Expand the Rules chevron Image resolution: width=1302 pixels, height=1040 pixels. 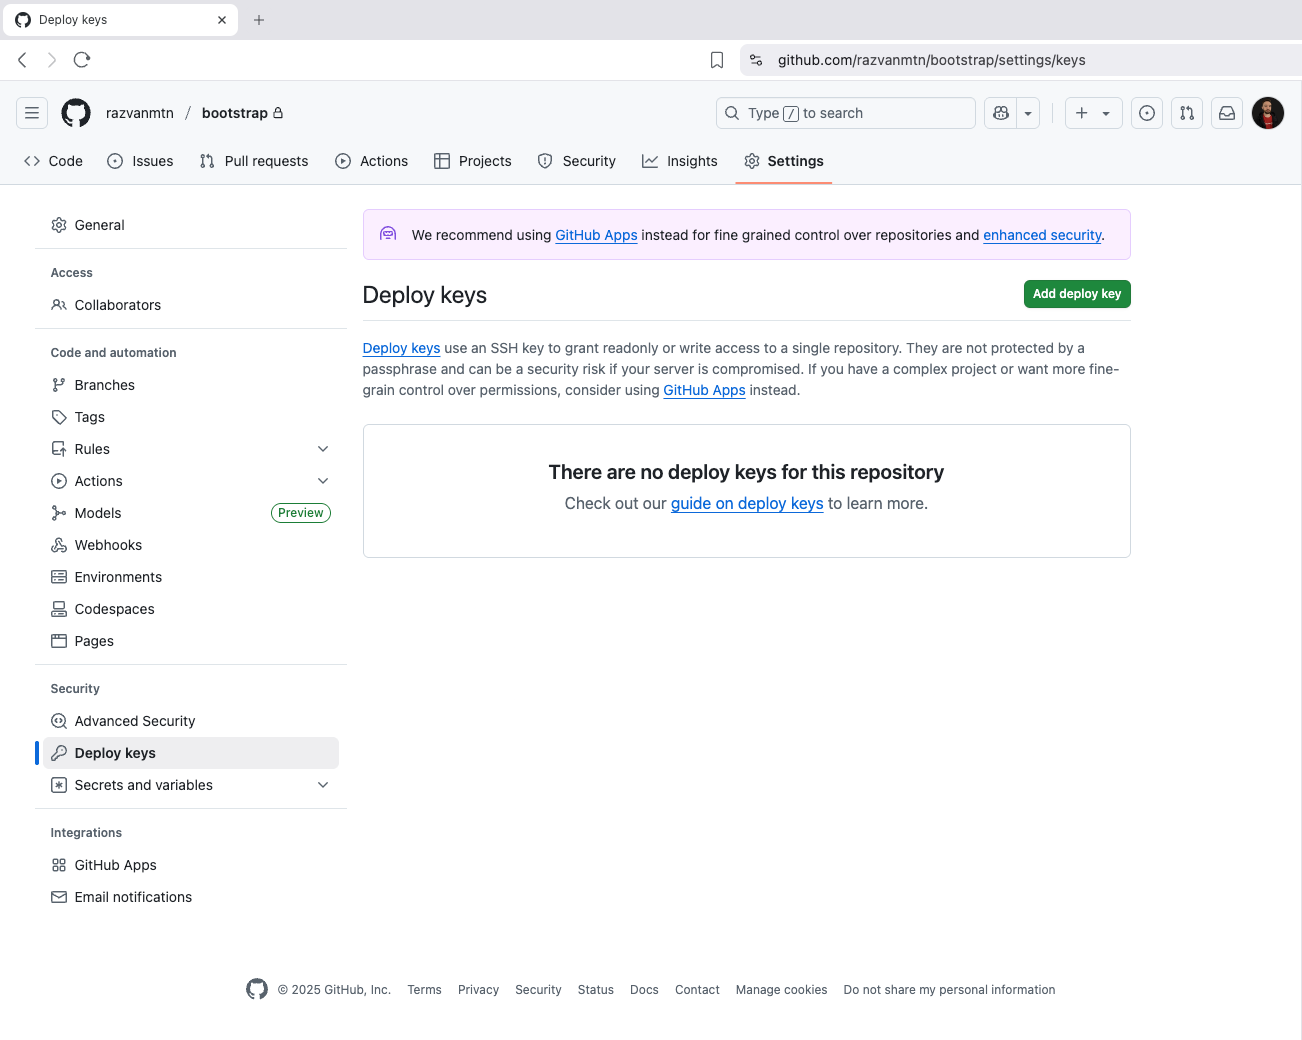[x=323, y=449]
